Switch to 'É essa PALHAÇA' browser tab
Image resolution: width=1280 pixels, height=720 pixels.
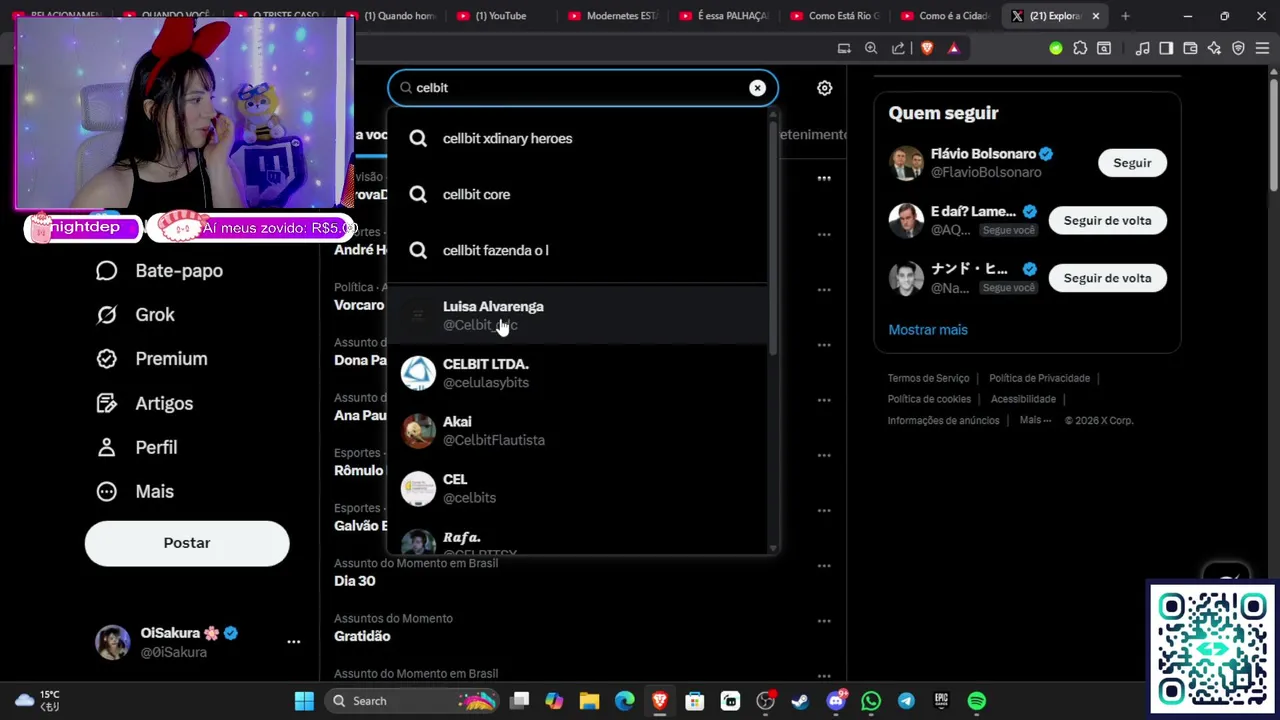point(723,16)
